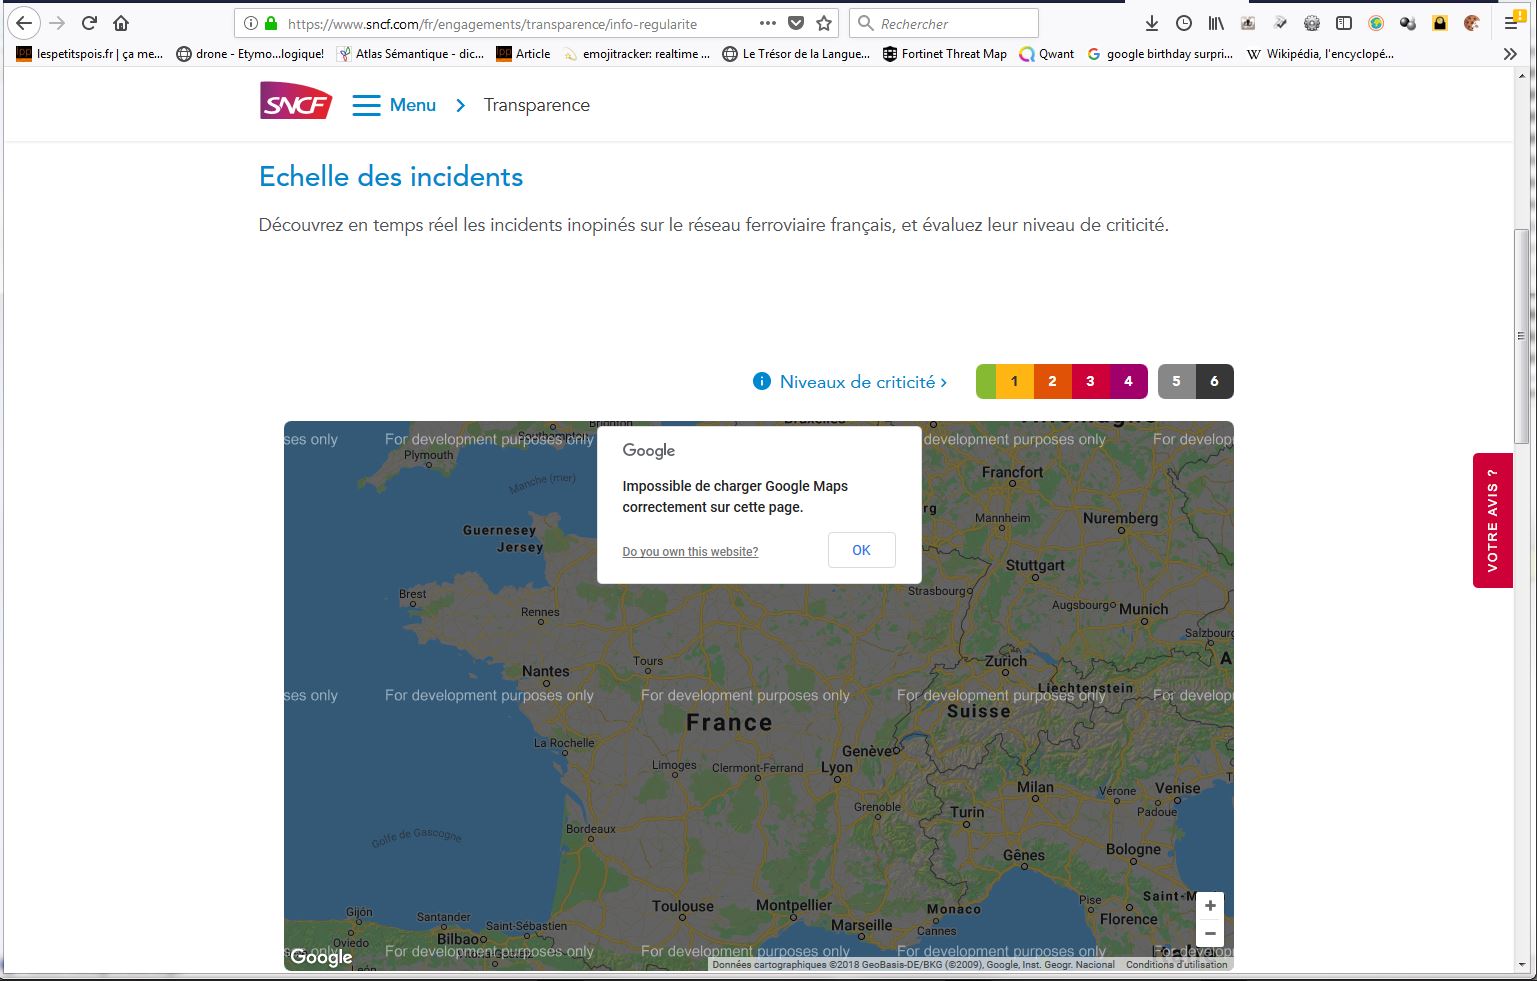Click the SNCF logo
This screenshot has height=981, width=1537.
point(296,101)
